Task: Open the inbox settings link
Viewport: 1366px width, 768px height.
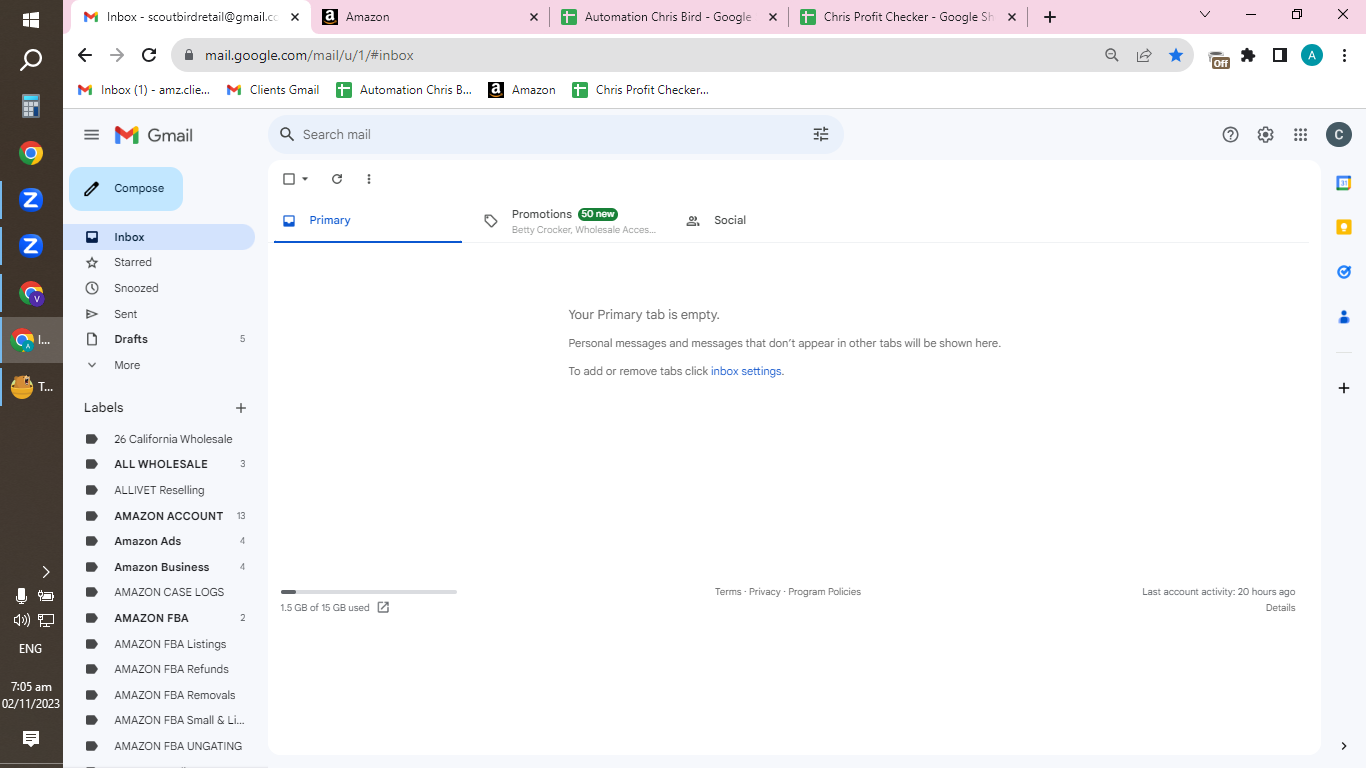Action: (746, 371)
